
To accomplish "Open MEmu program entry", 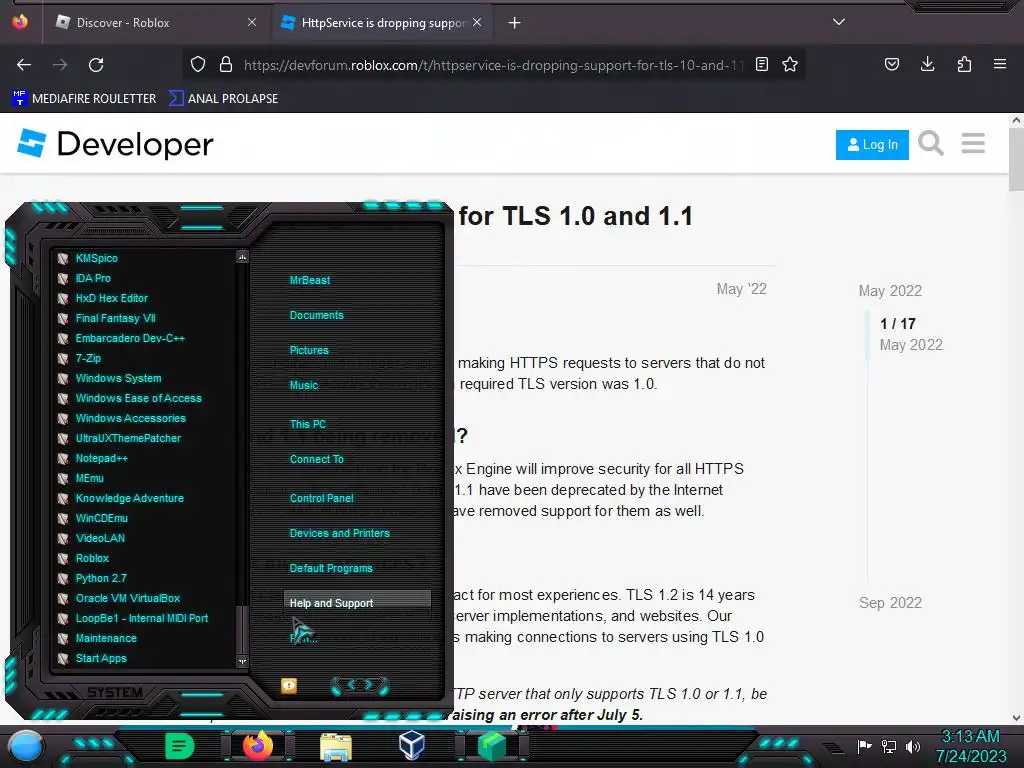I will click(89, 478).
